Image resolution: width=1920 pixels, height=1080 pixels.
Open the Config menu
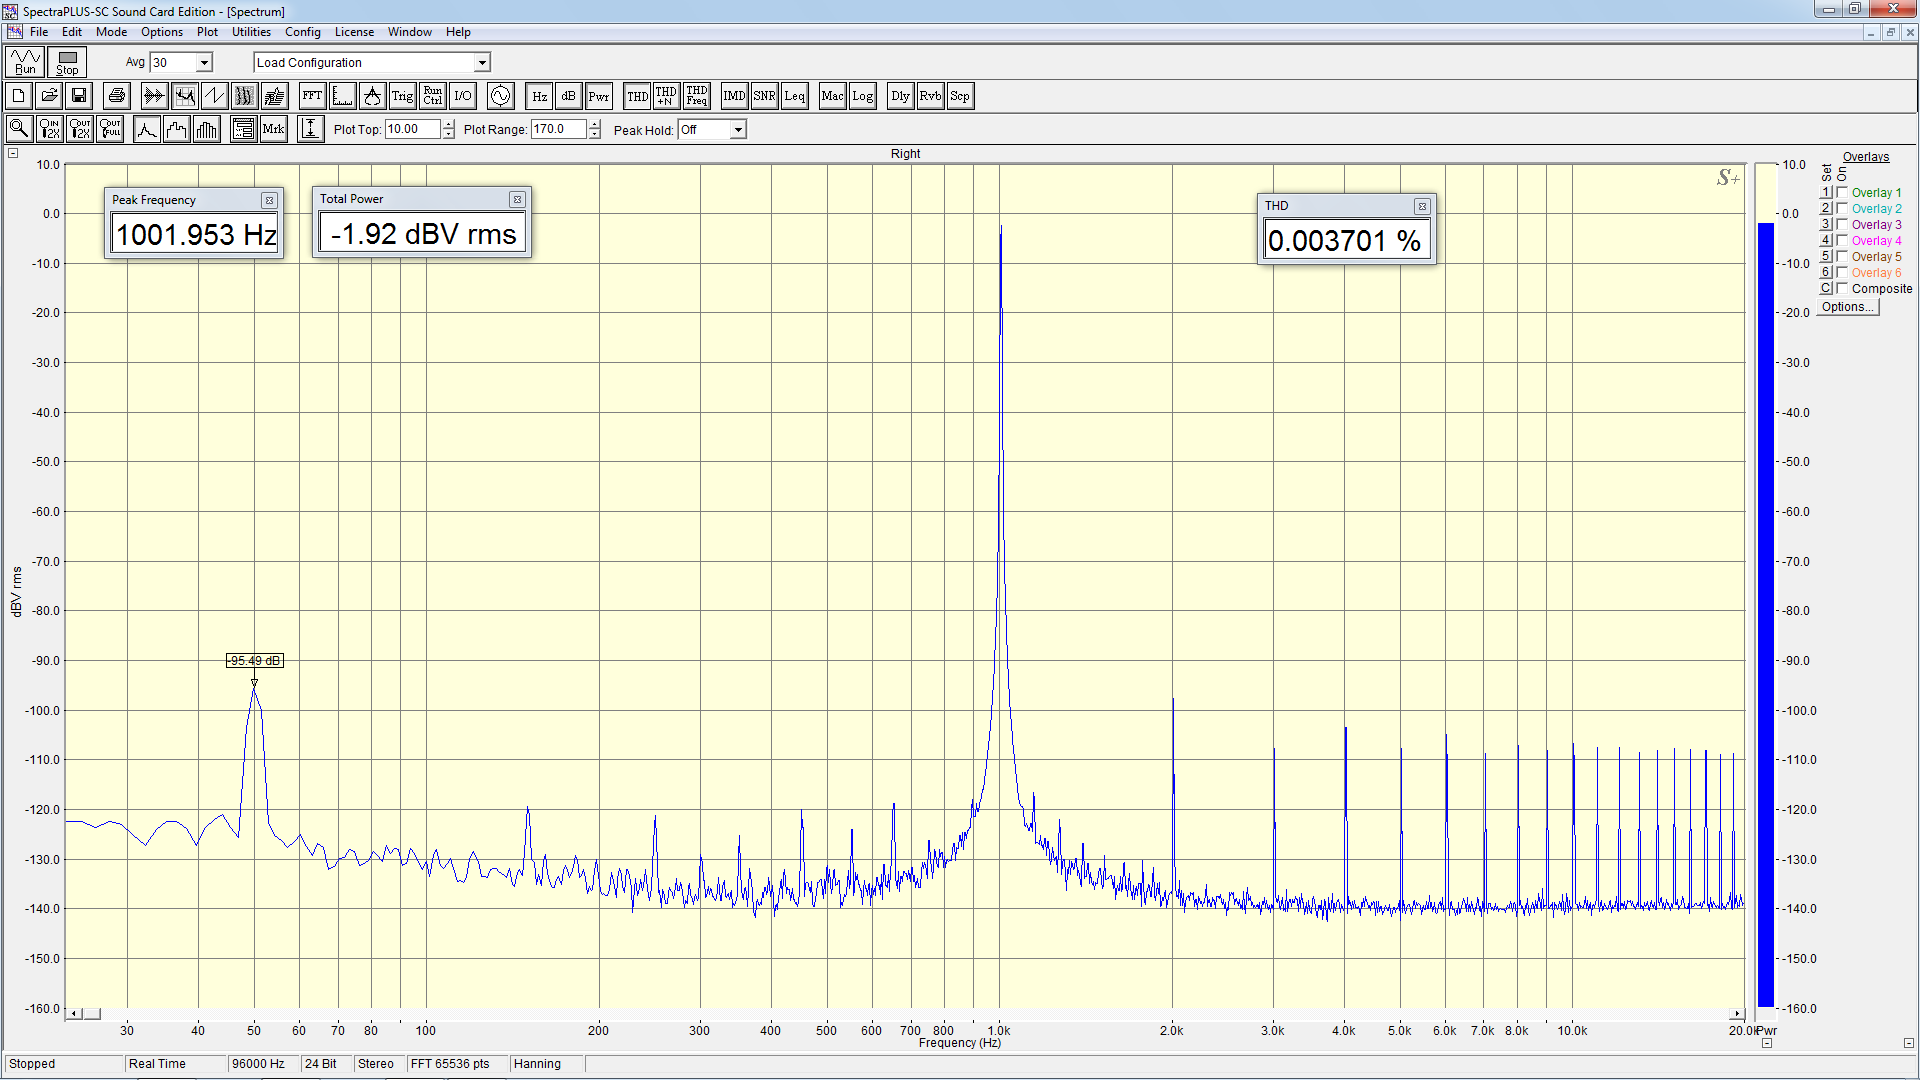[x=302, y=32]
